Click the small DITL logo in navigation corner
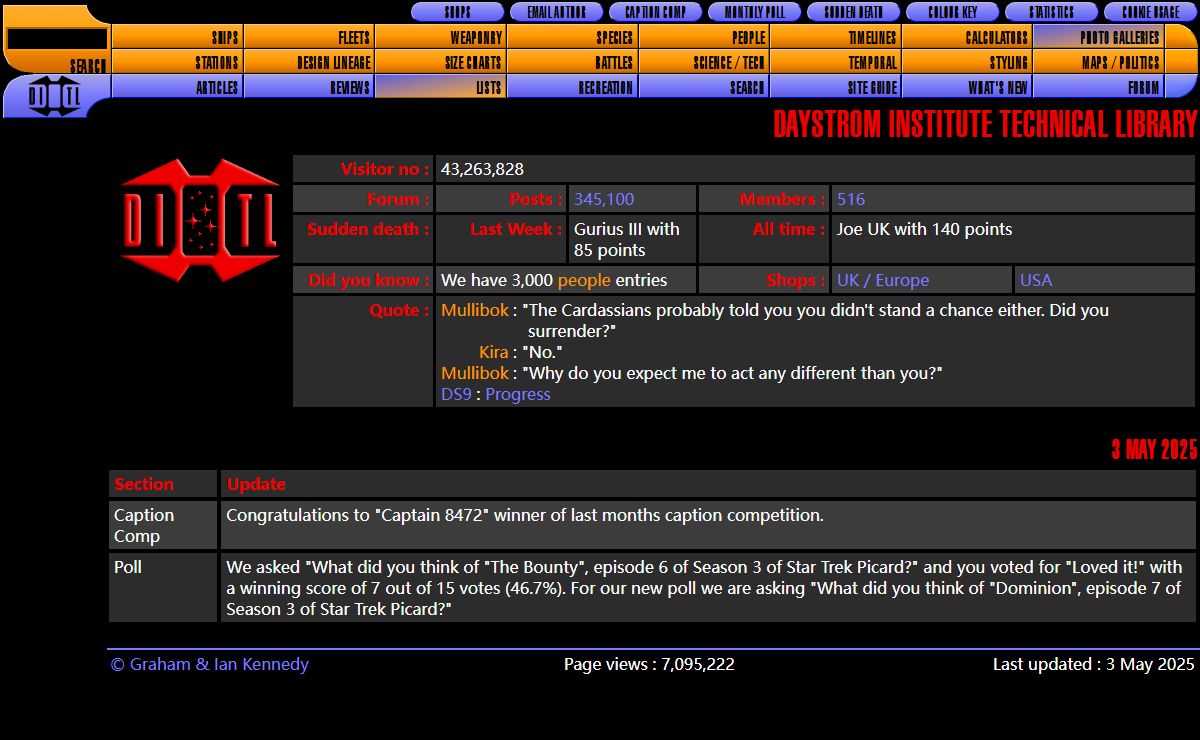The width and height of the screenshot is (1200, 740). [55, 98]
